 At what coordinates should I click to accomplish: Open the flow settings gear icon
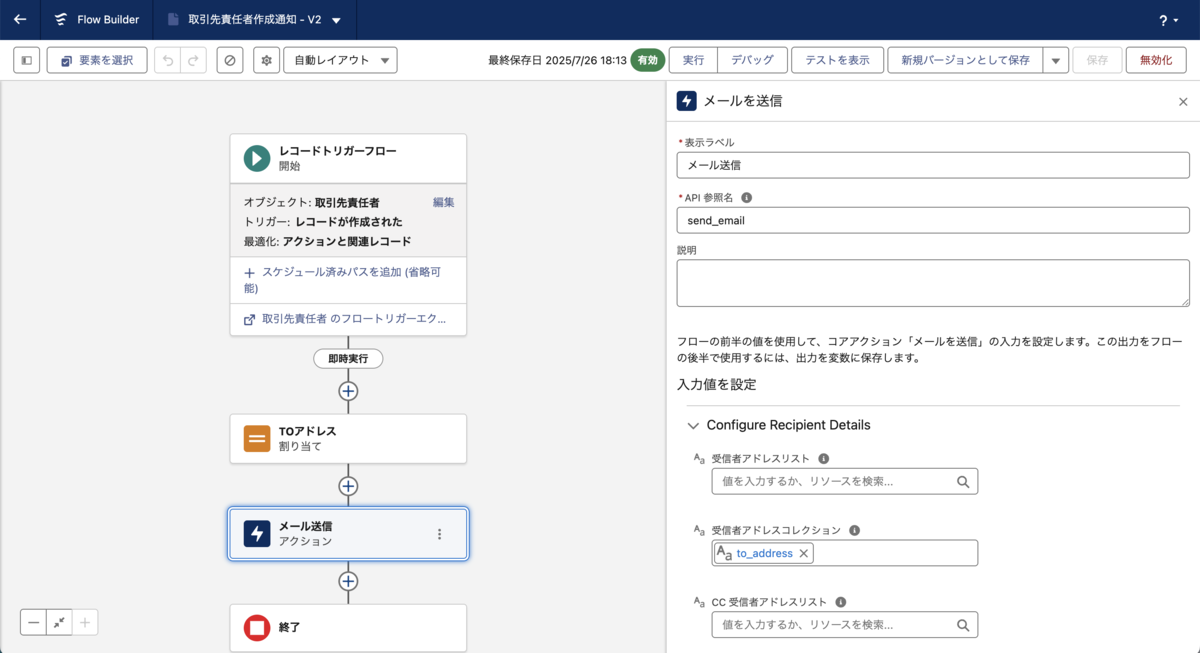coord(266,60)
